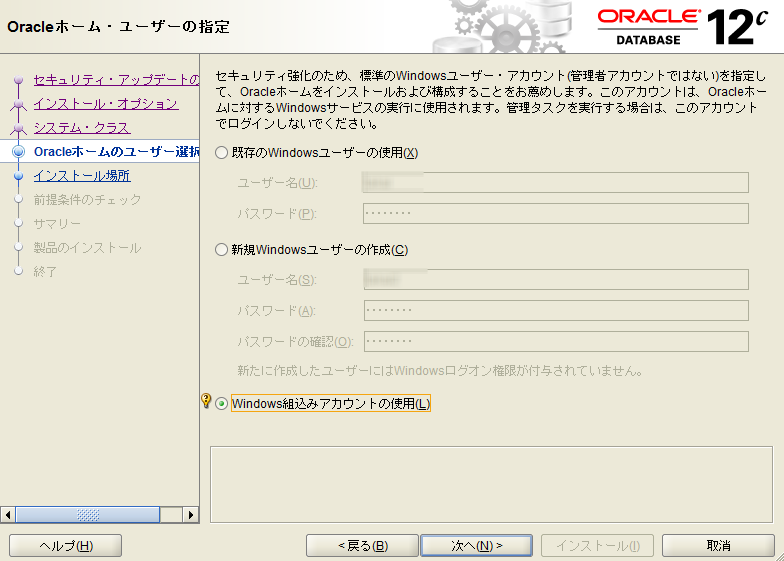Viewport: 784px width, 561px height.
Task: Open インストール場所 step link
Action: click(x=82, y=176)
